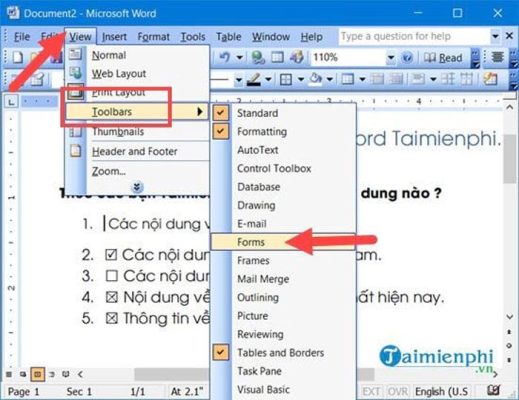The image size is (519, 400).
Task: Click the Type a question for help field
Action: tap(414, 36)
